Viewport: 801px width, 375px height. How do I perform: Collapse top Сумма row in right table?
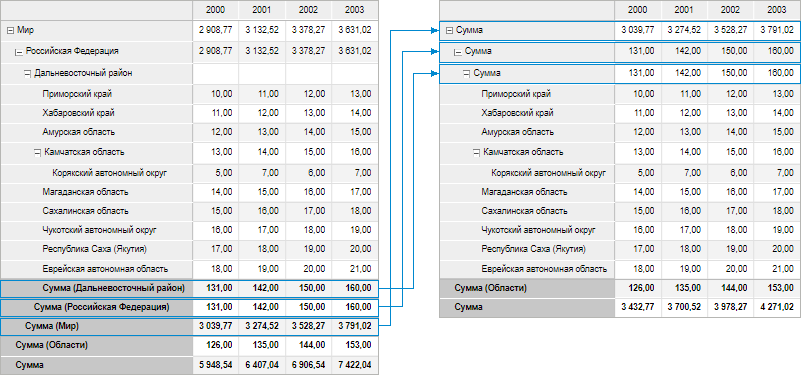tap(450, 31)
